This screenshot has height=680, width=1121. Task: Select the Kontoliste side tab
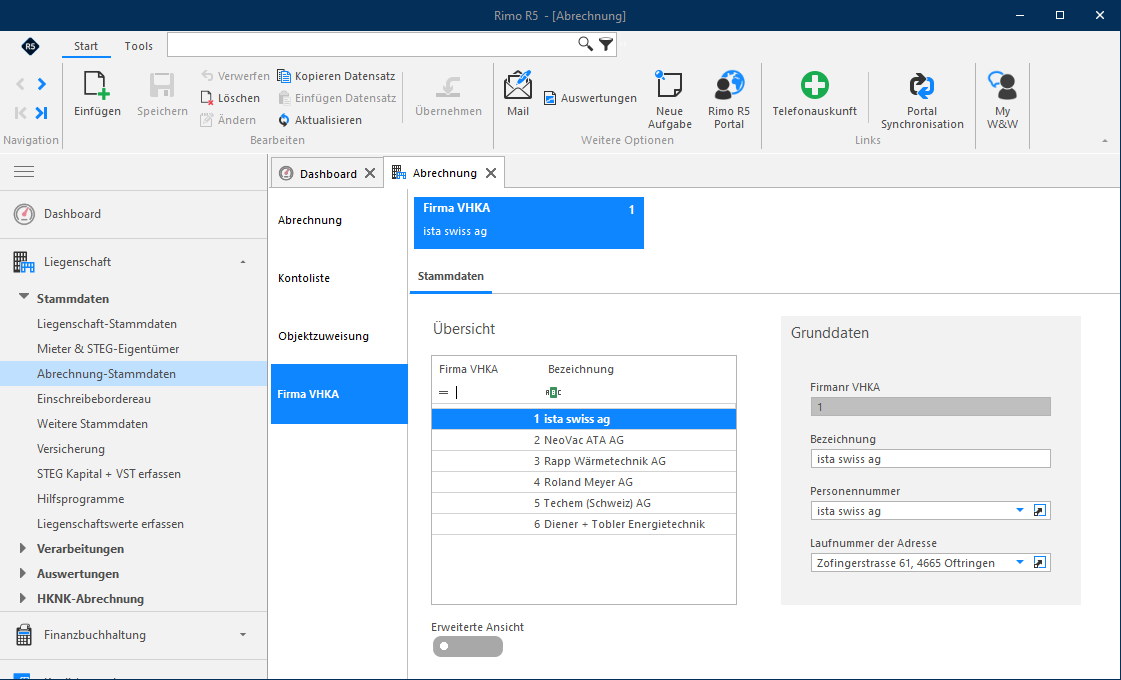tap(339, 278)
